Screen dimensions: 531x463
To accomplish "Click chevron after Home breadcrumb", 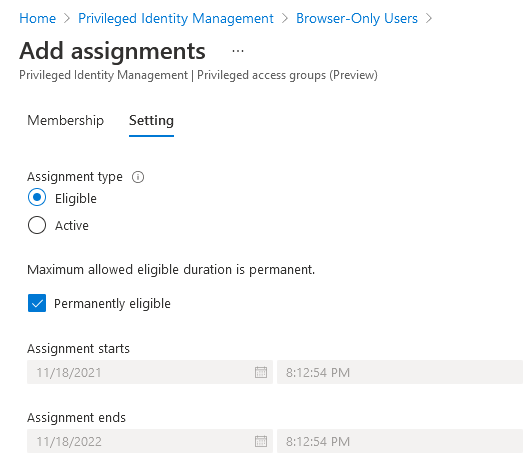I will [67, 18].
